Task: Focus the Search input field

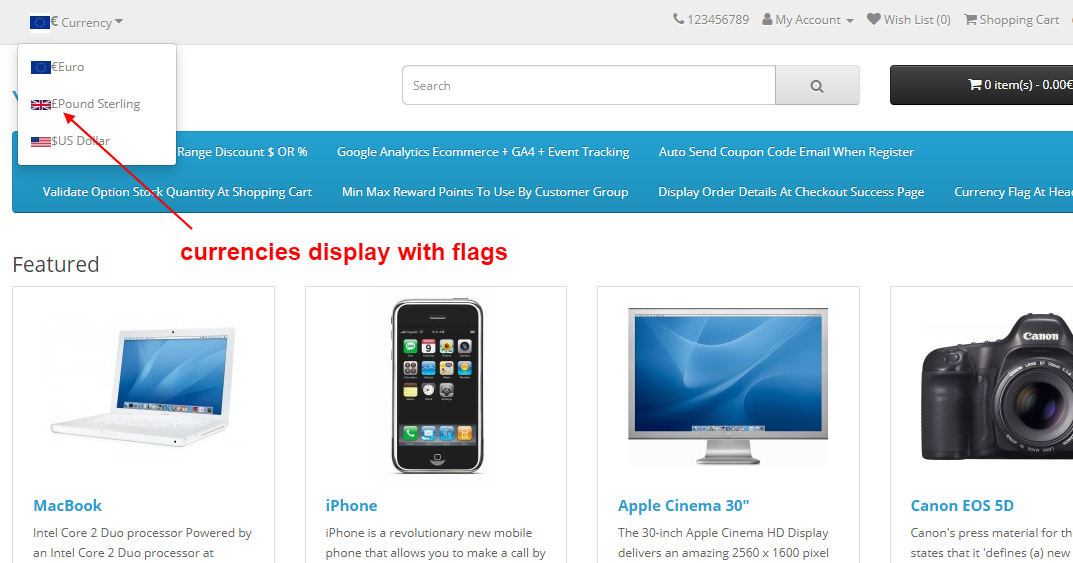Action: 589,86
